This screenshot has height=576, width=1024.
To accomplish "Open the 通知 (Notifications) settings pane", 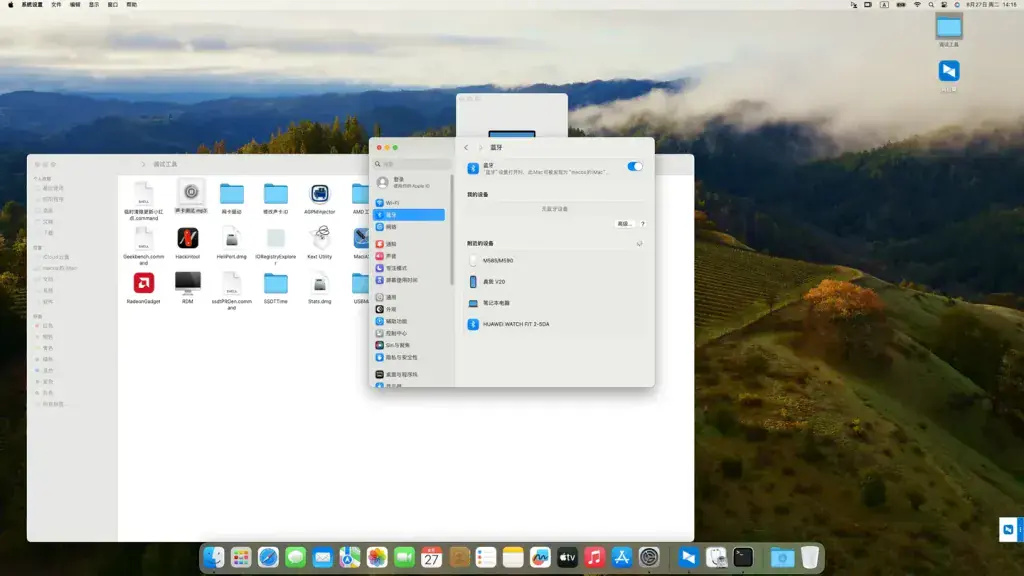I will coord(409,244).
